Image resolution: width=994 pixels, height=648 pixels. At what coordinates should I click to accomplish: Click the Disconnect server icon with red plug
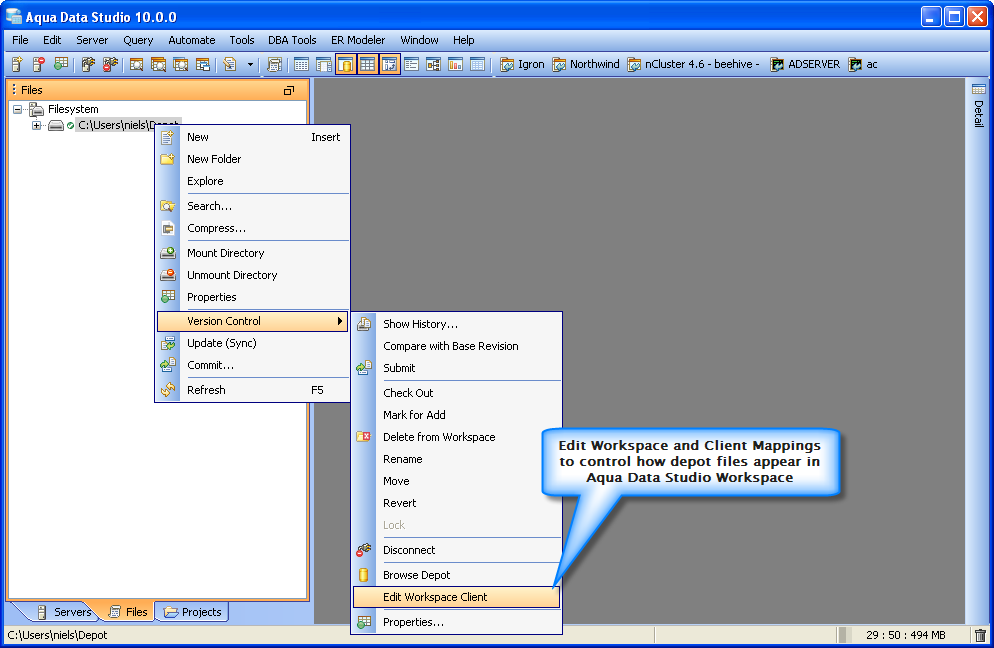click(x=110, y=64)
